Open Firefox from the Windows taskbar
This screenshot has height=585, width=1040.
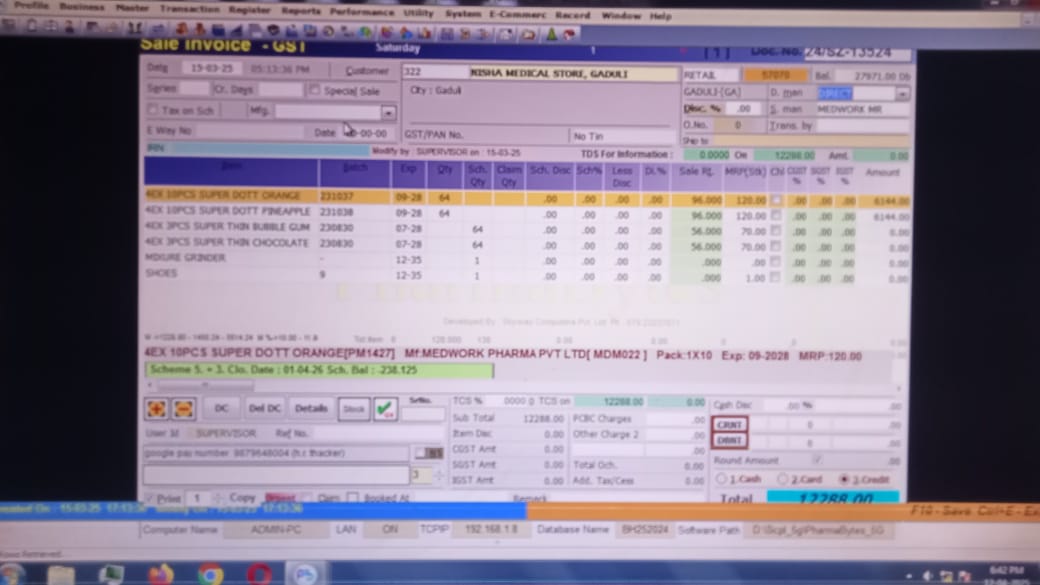(x=161, y=575)
